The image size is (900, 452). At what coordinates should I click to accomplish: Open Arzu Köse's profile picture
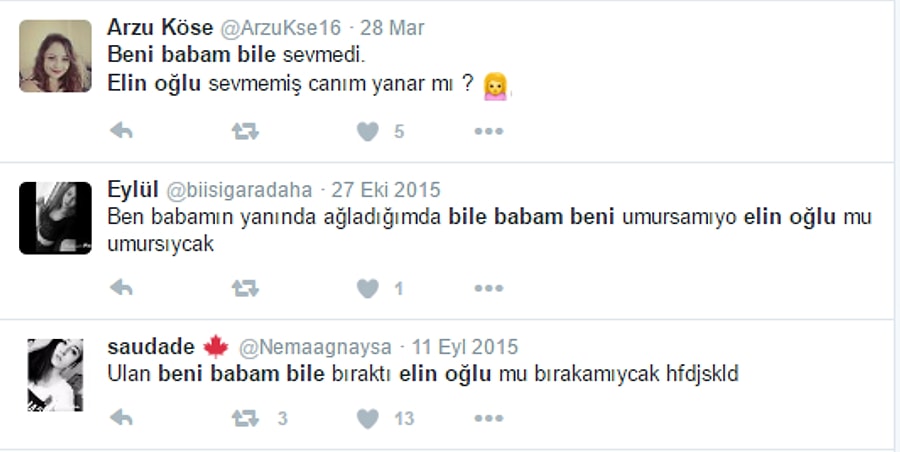[55, 56]
